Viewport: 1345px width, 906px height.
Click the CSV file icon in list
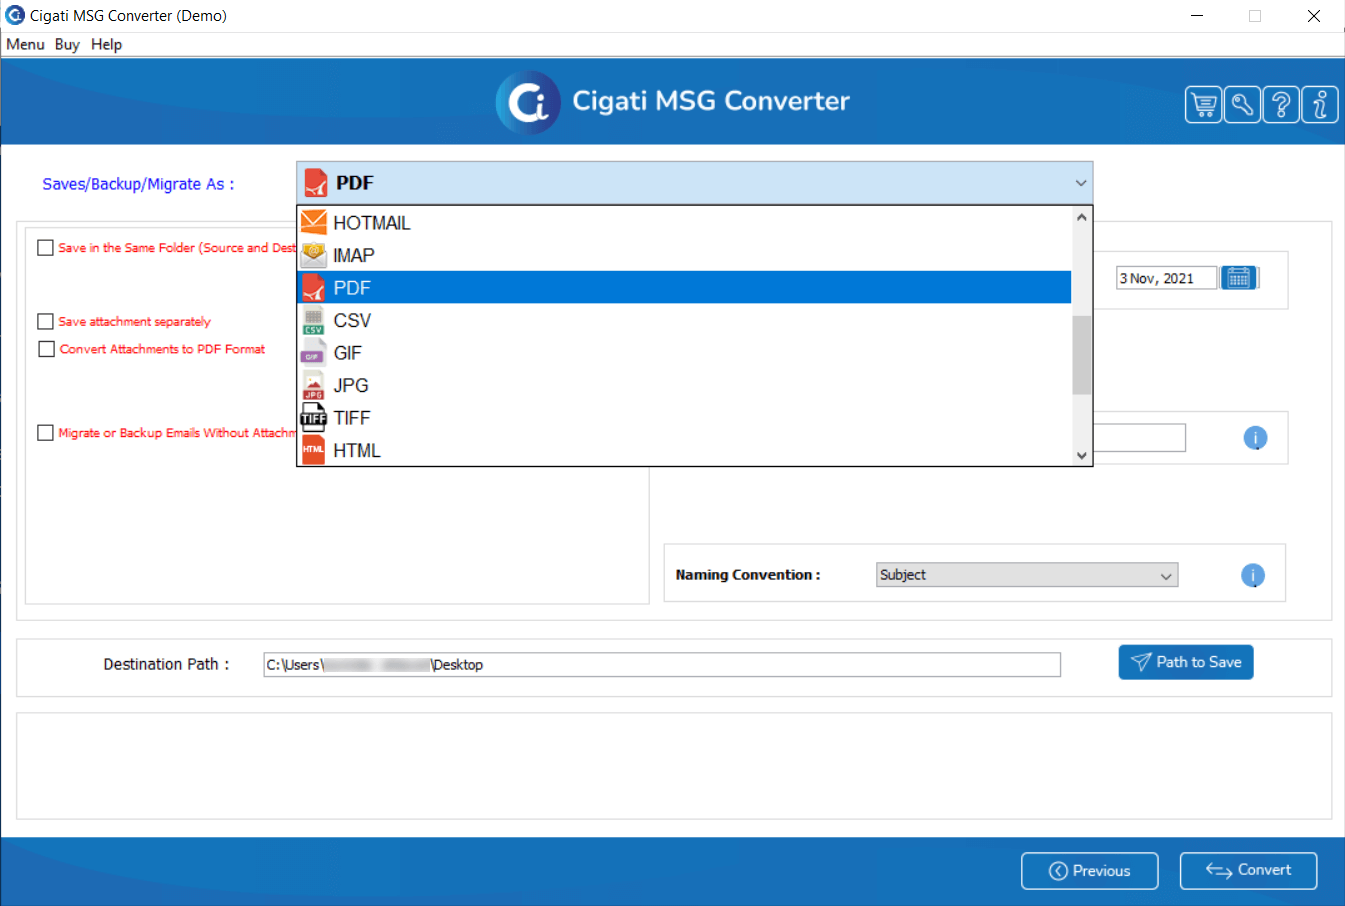pos(314,320)
